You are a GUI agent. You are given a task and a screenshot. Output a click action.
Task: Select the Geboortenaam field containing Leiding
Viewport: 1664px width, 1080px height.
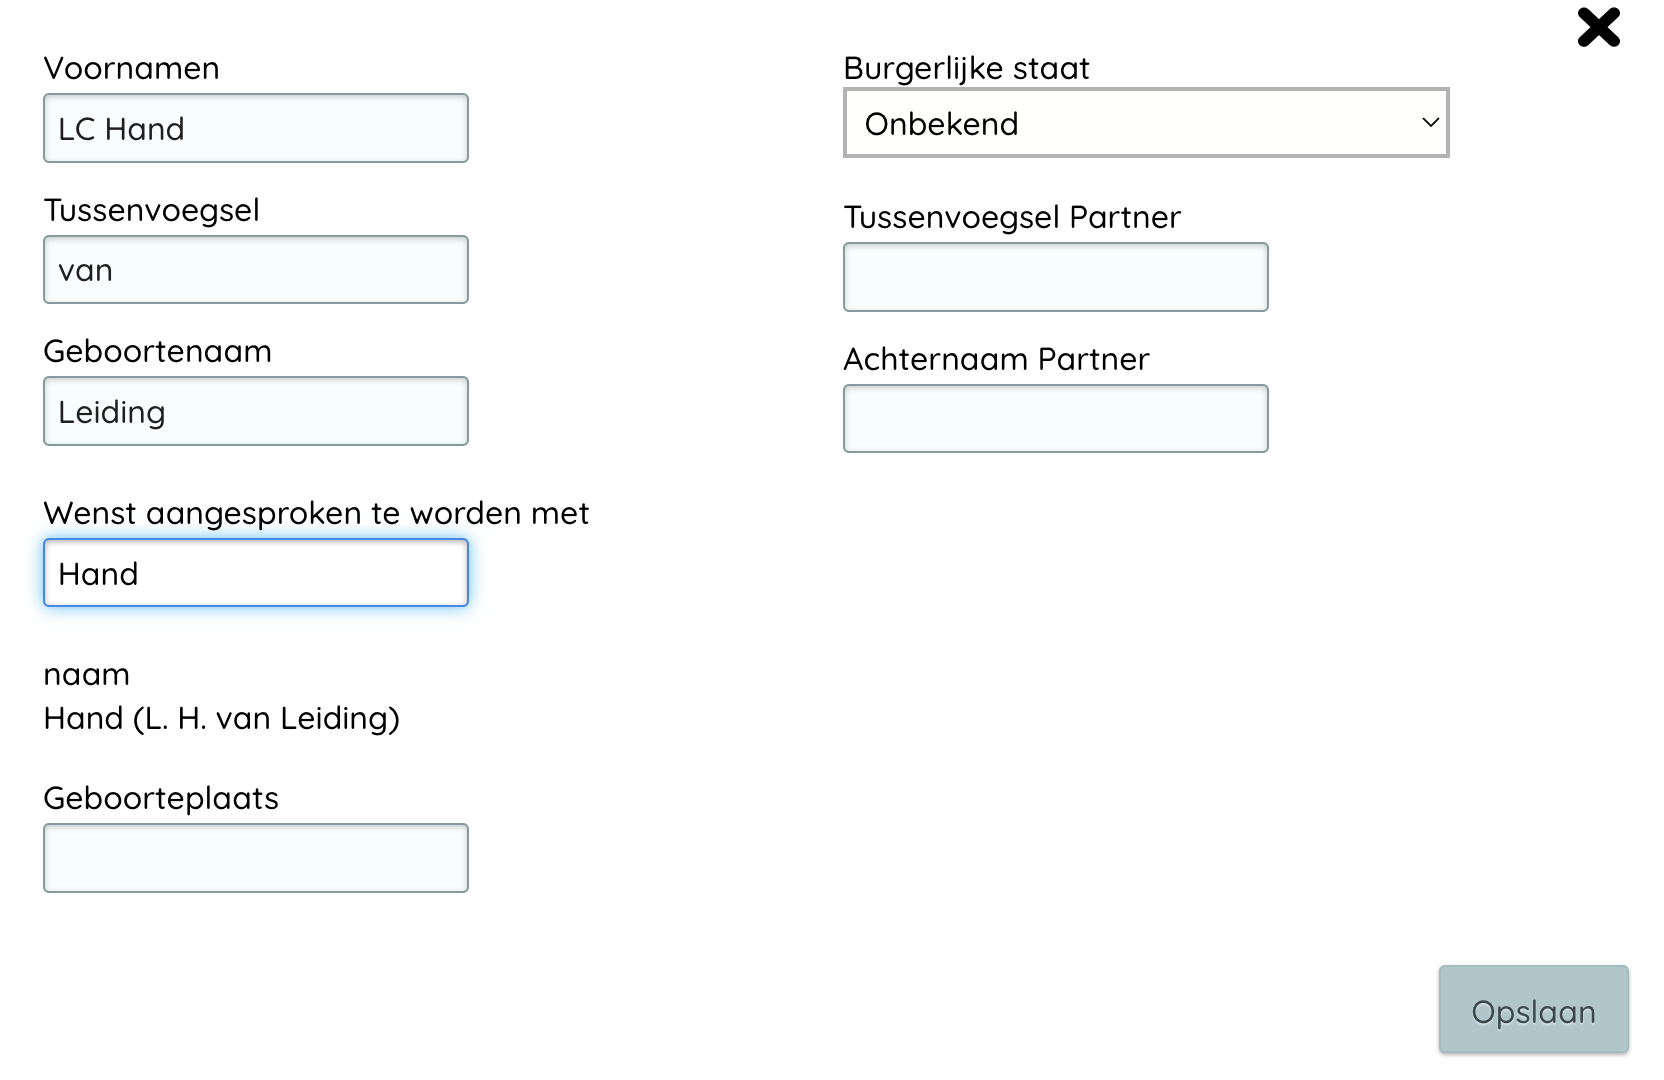(x=256, y=411)
